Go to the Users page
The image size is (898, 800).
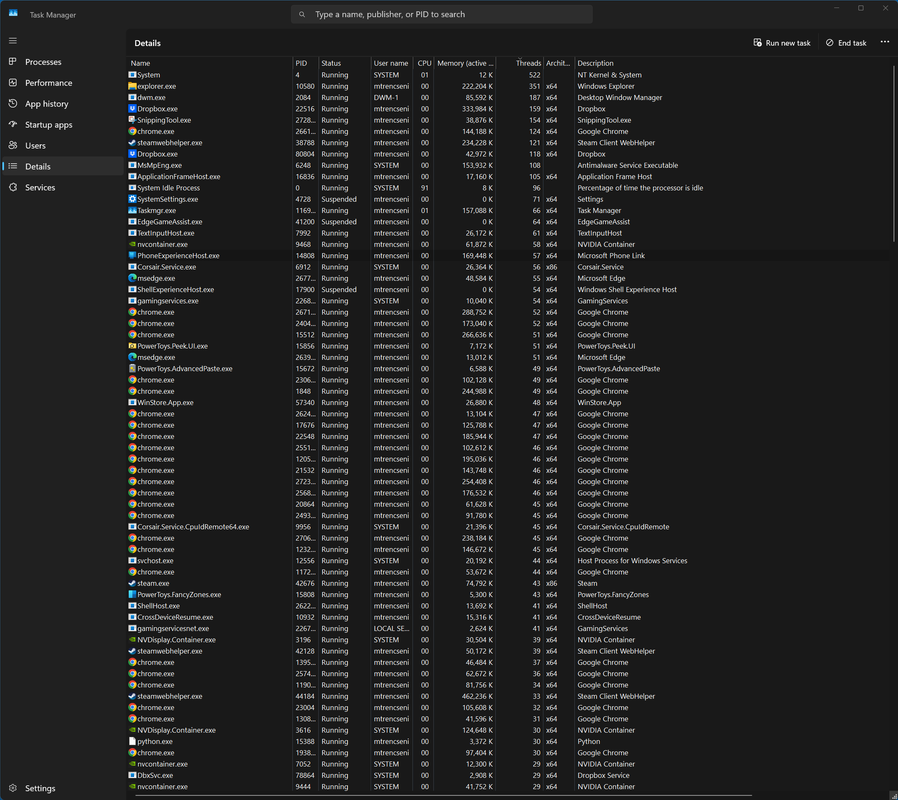pos(62,145)
